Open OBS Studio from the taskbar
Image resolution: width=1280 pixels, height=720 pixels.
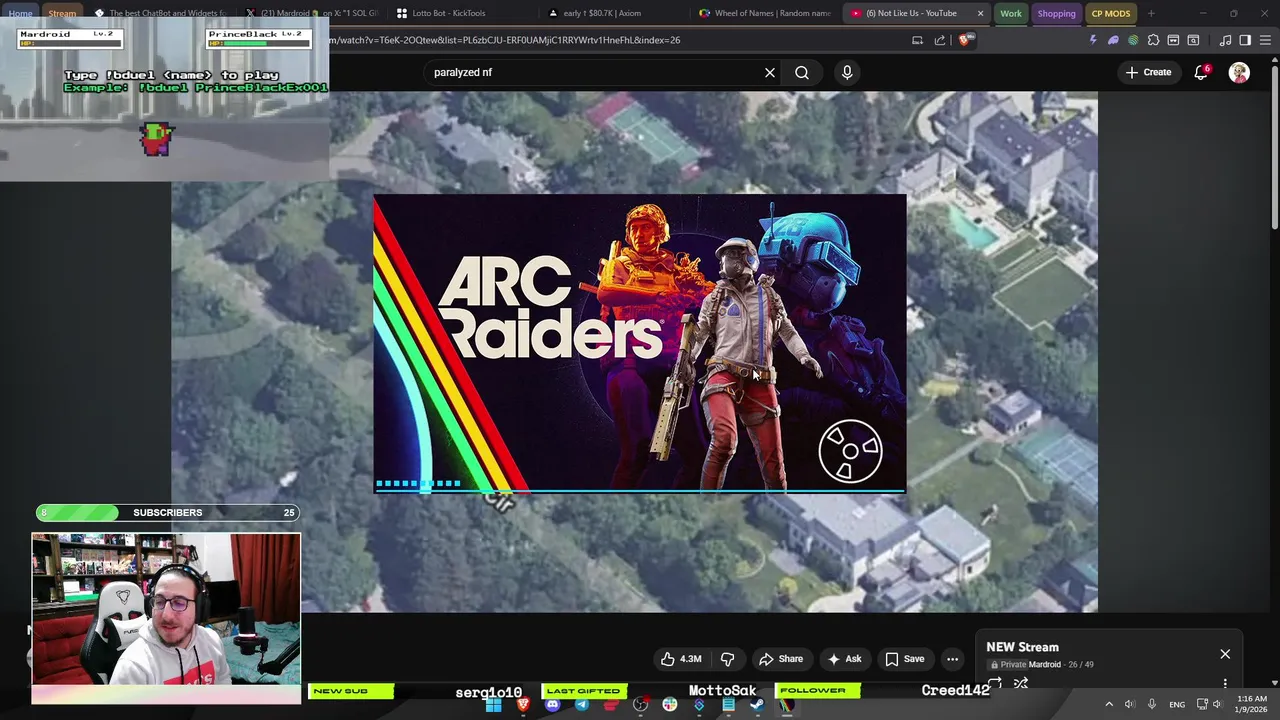(x=640, y=704)
